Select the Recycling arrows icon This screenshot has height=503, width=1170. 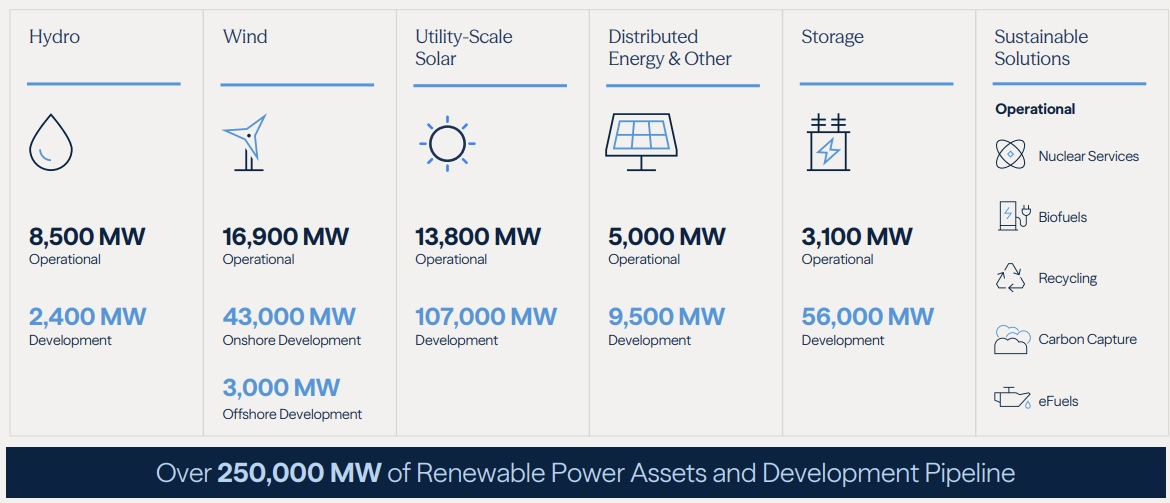[x=1011, y=278]
